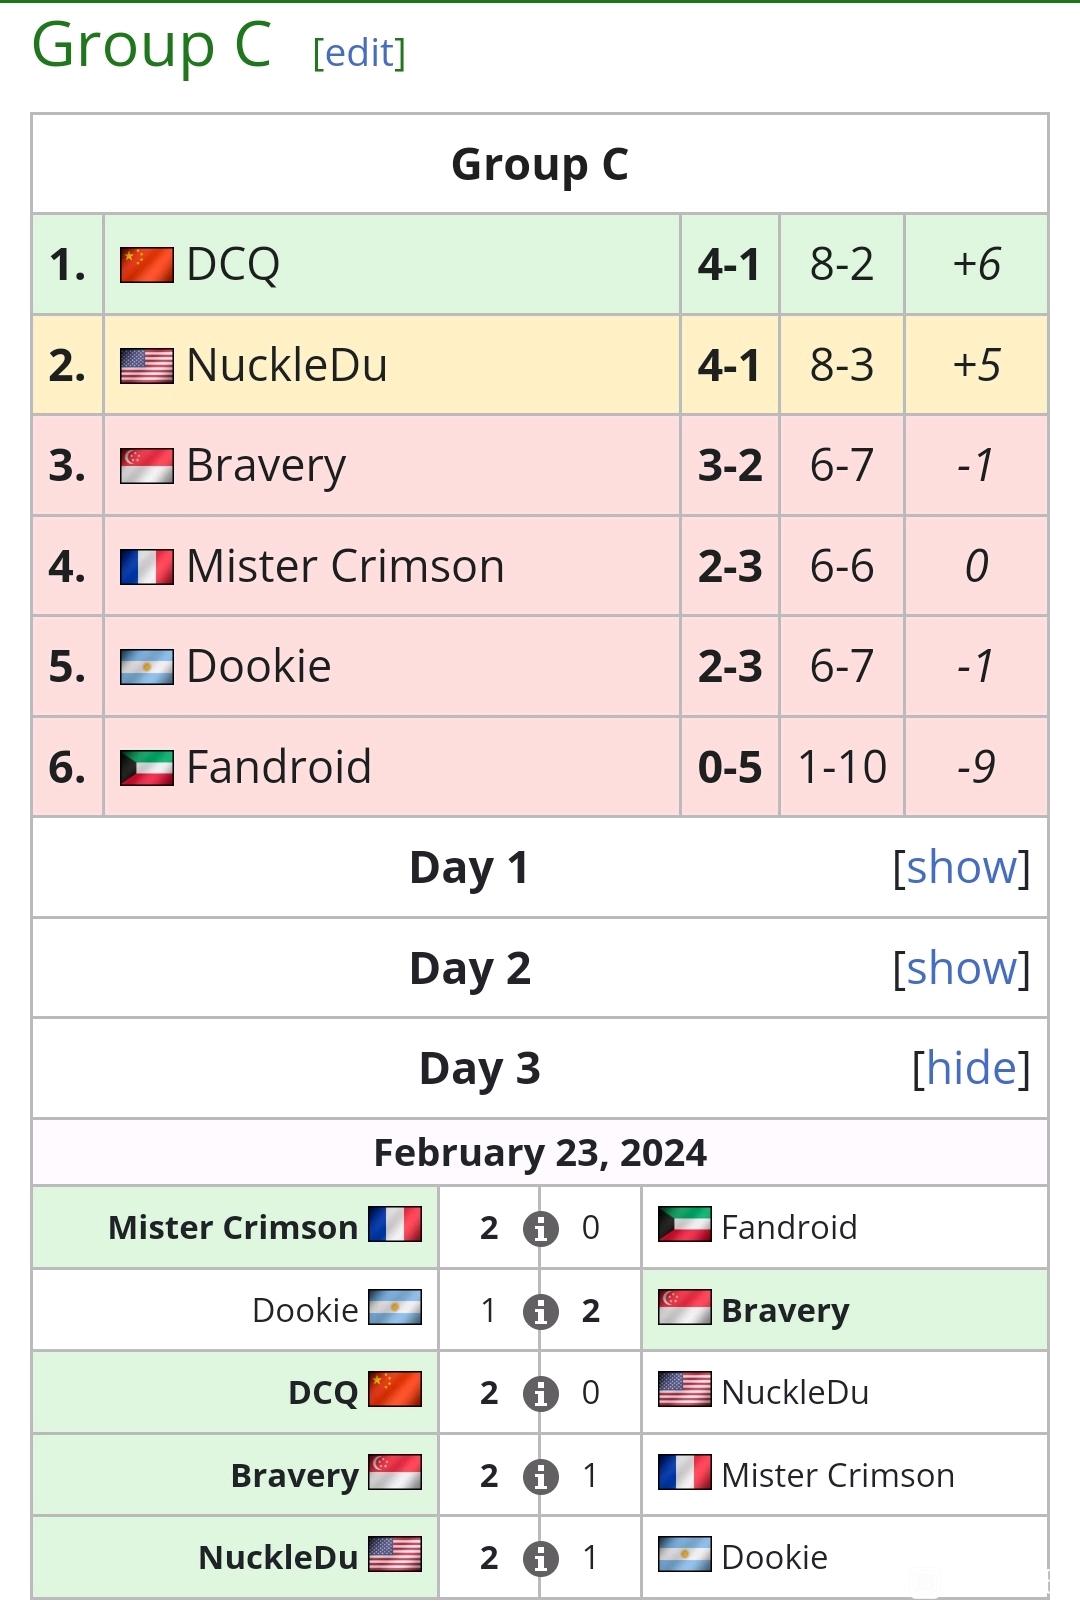Click bold Bravery winner in Dookie match
Screen dimensions: 1080x1611
785,1310
